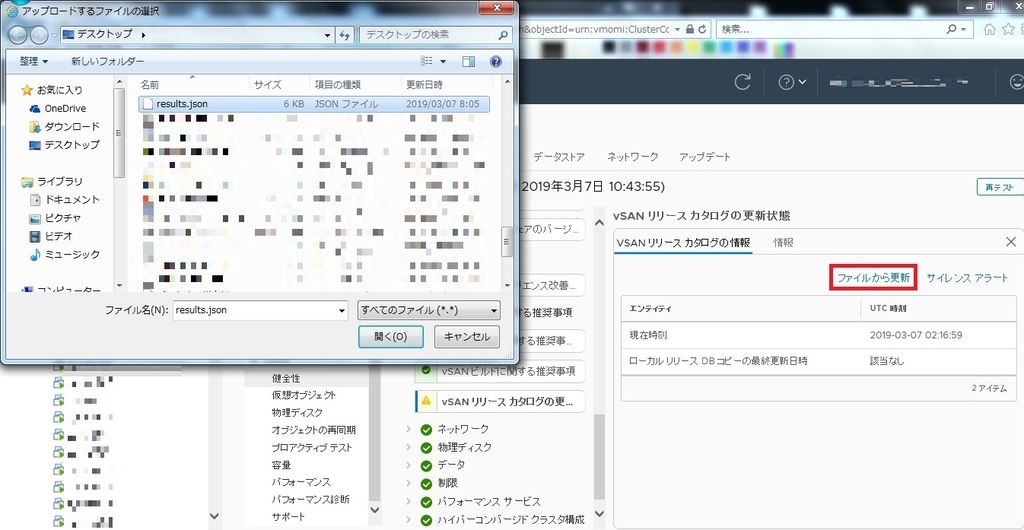Click the search magnifier in file dialog
Screen dimensions: 1024x530
click(x=503, y=35)
